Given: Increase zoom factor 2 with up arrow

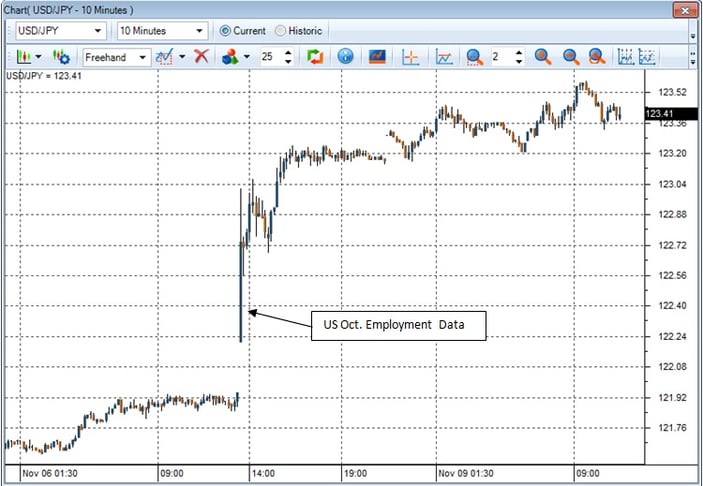Looking at the screenshot, I should point(519,53).
